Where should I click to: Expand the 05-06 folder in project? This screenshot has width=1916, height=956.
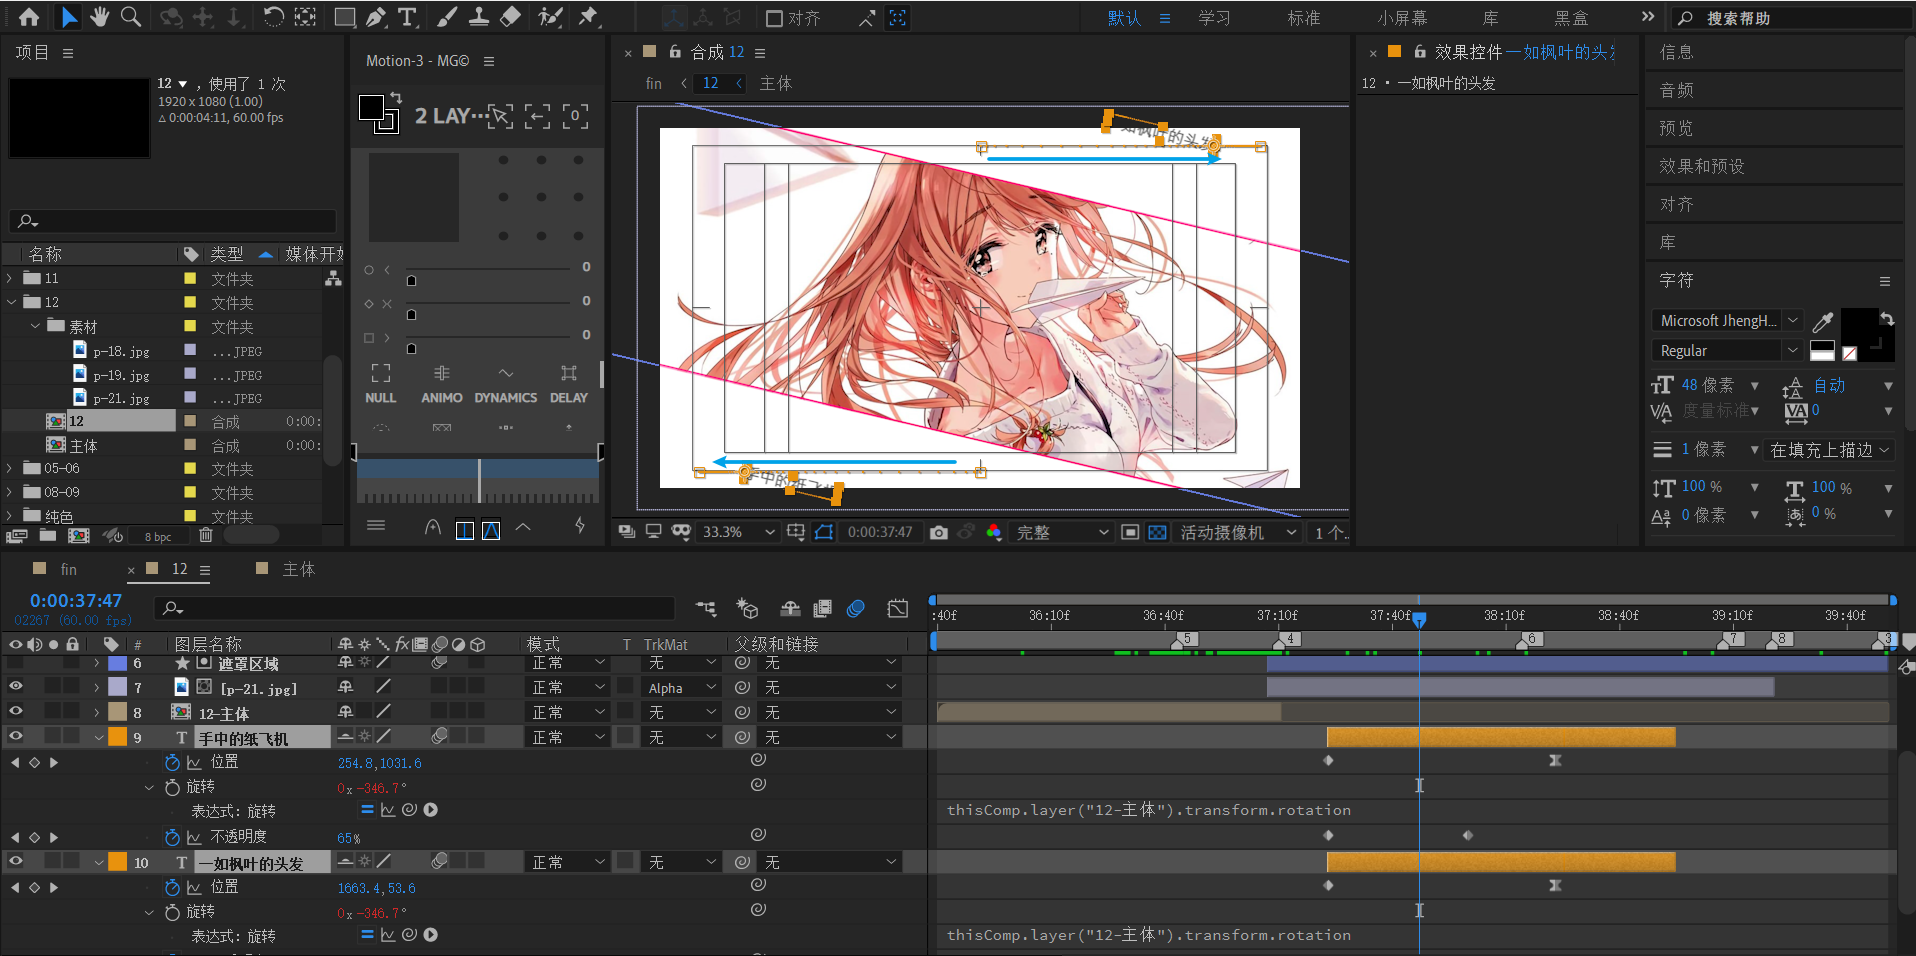tap(10, 468)
